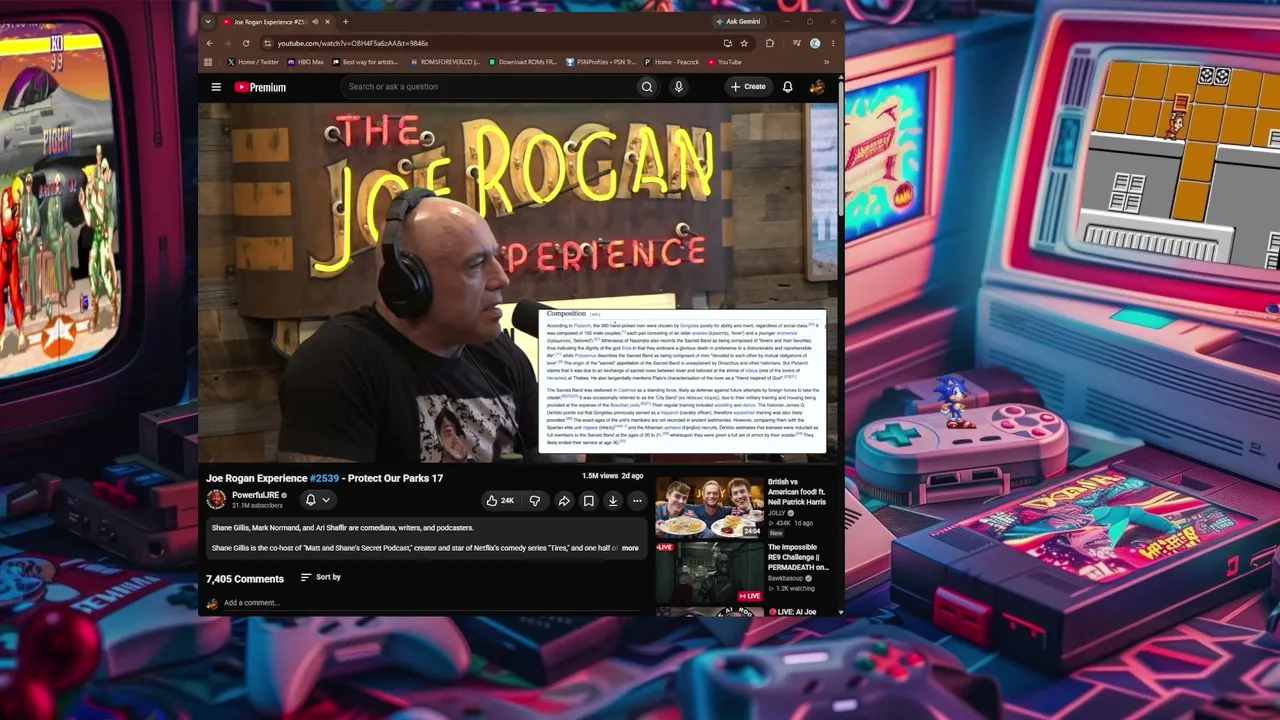Like the video with thumbs up
The height and width of the screenshot is (720, 1280).
coord(499,501)
